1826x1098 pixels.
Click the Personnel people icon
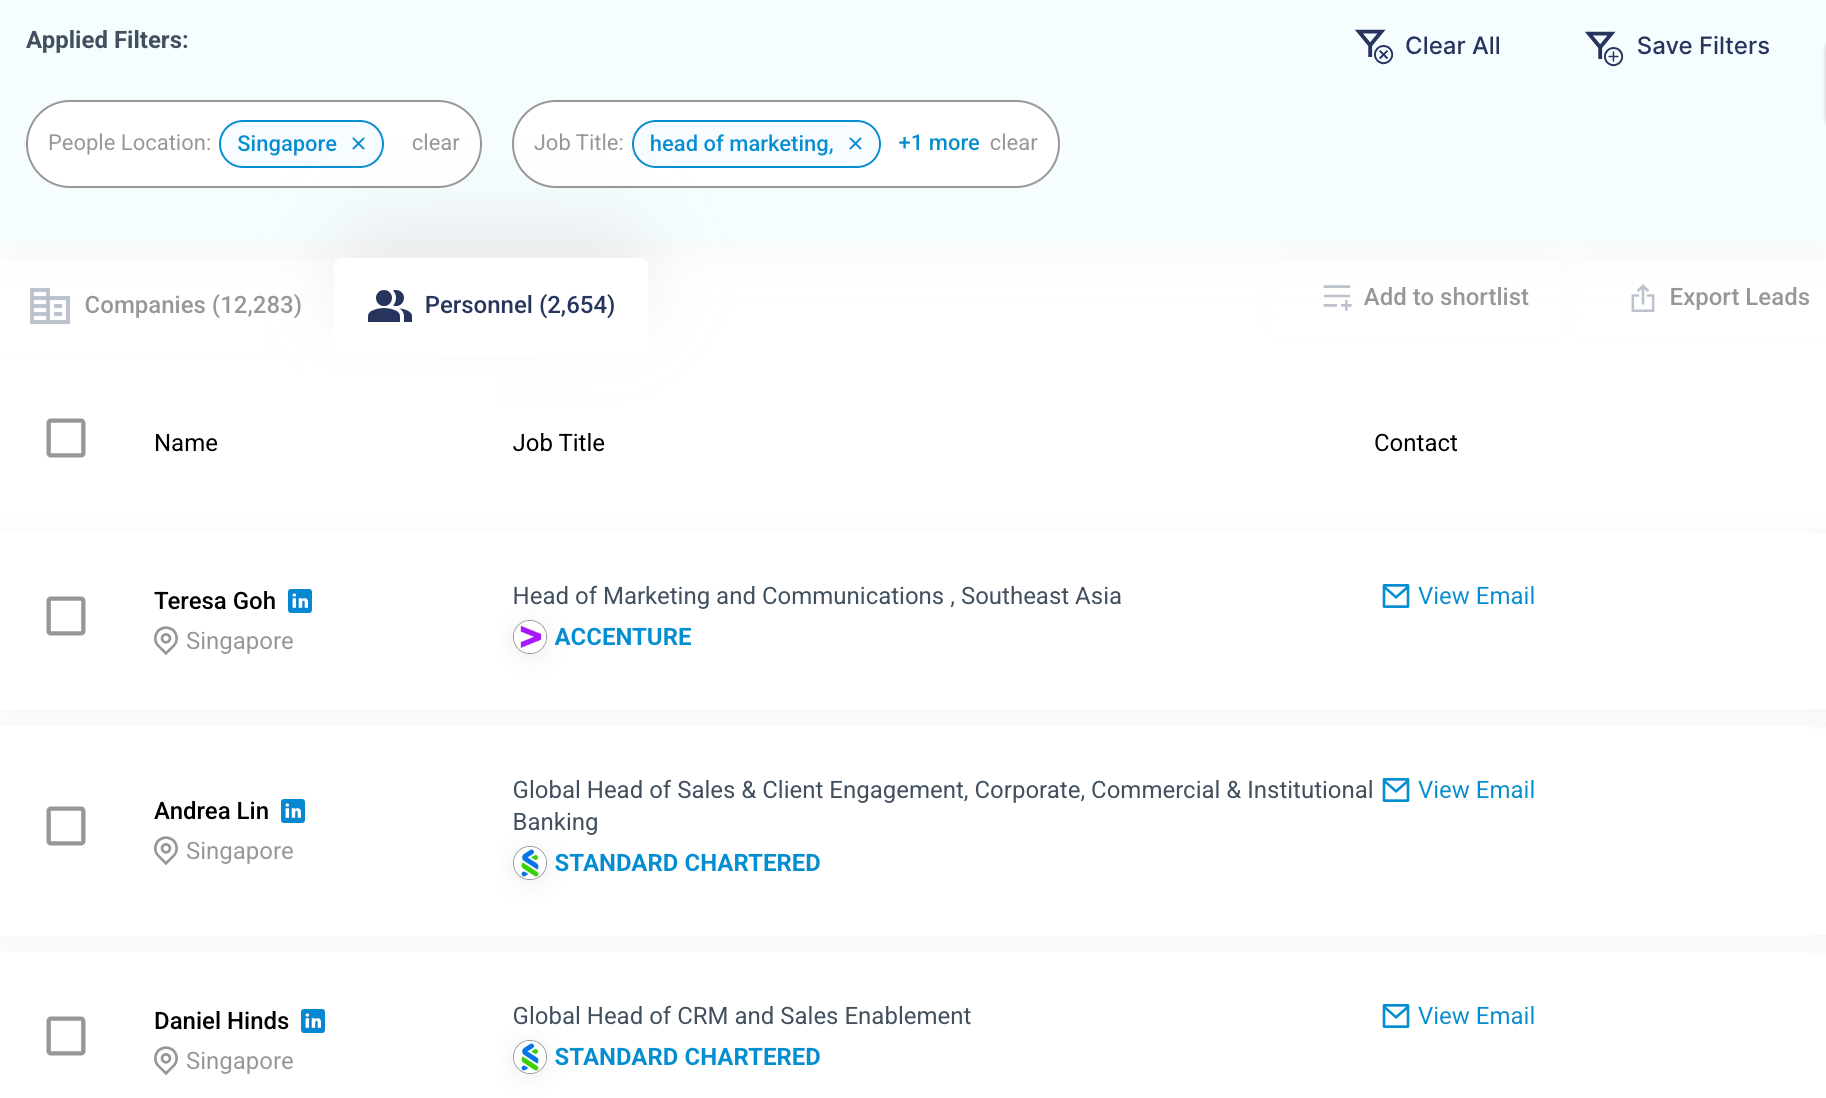click(x=389, y=306)
